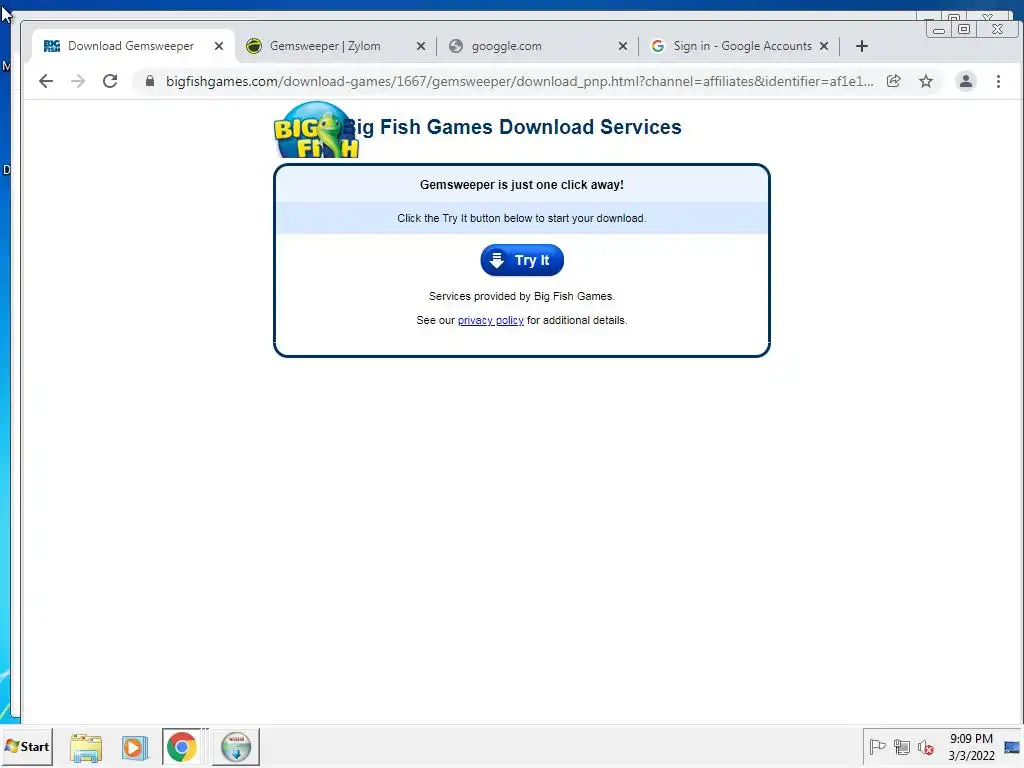Go back to the previous page
Viewport: 1024px width, 768px height.
point(46,81)
